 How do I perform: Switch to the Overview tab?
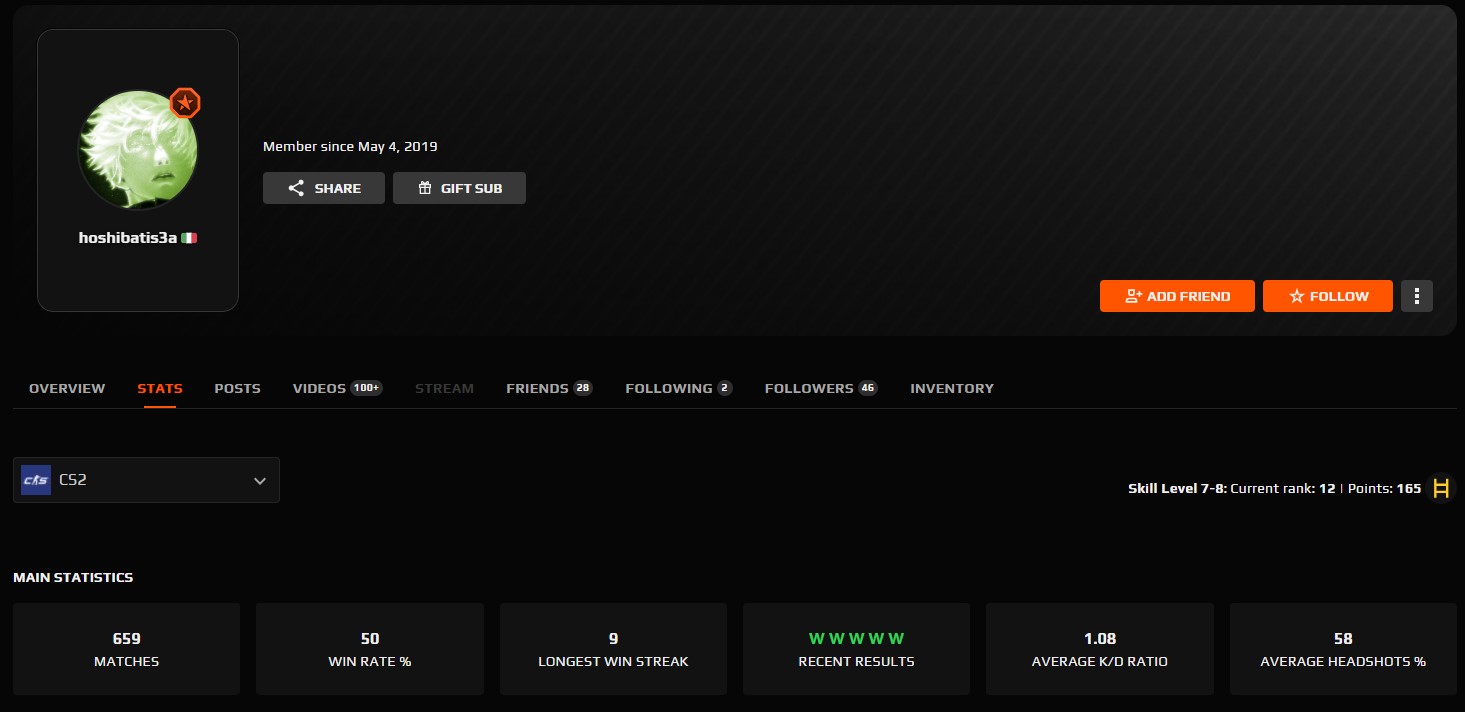point(67,388)
